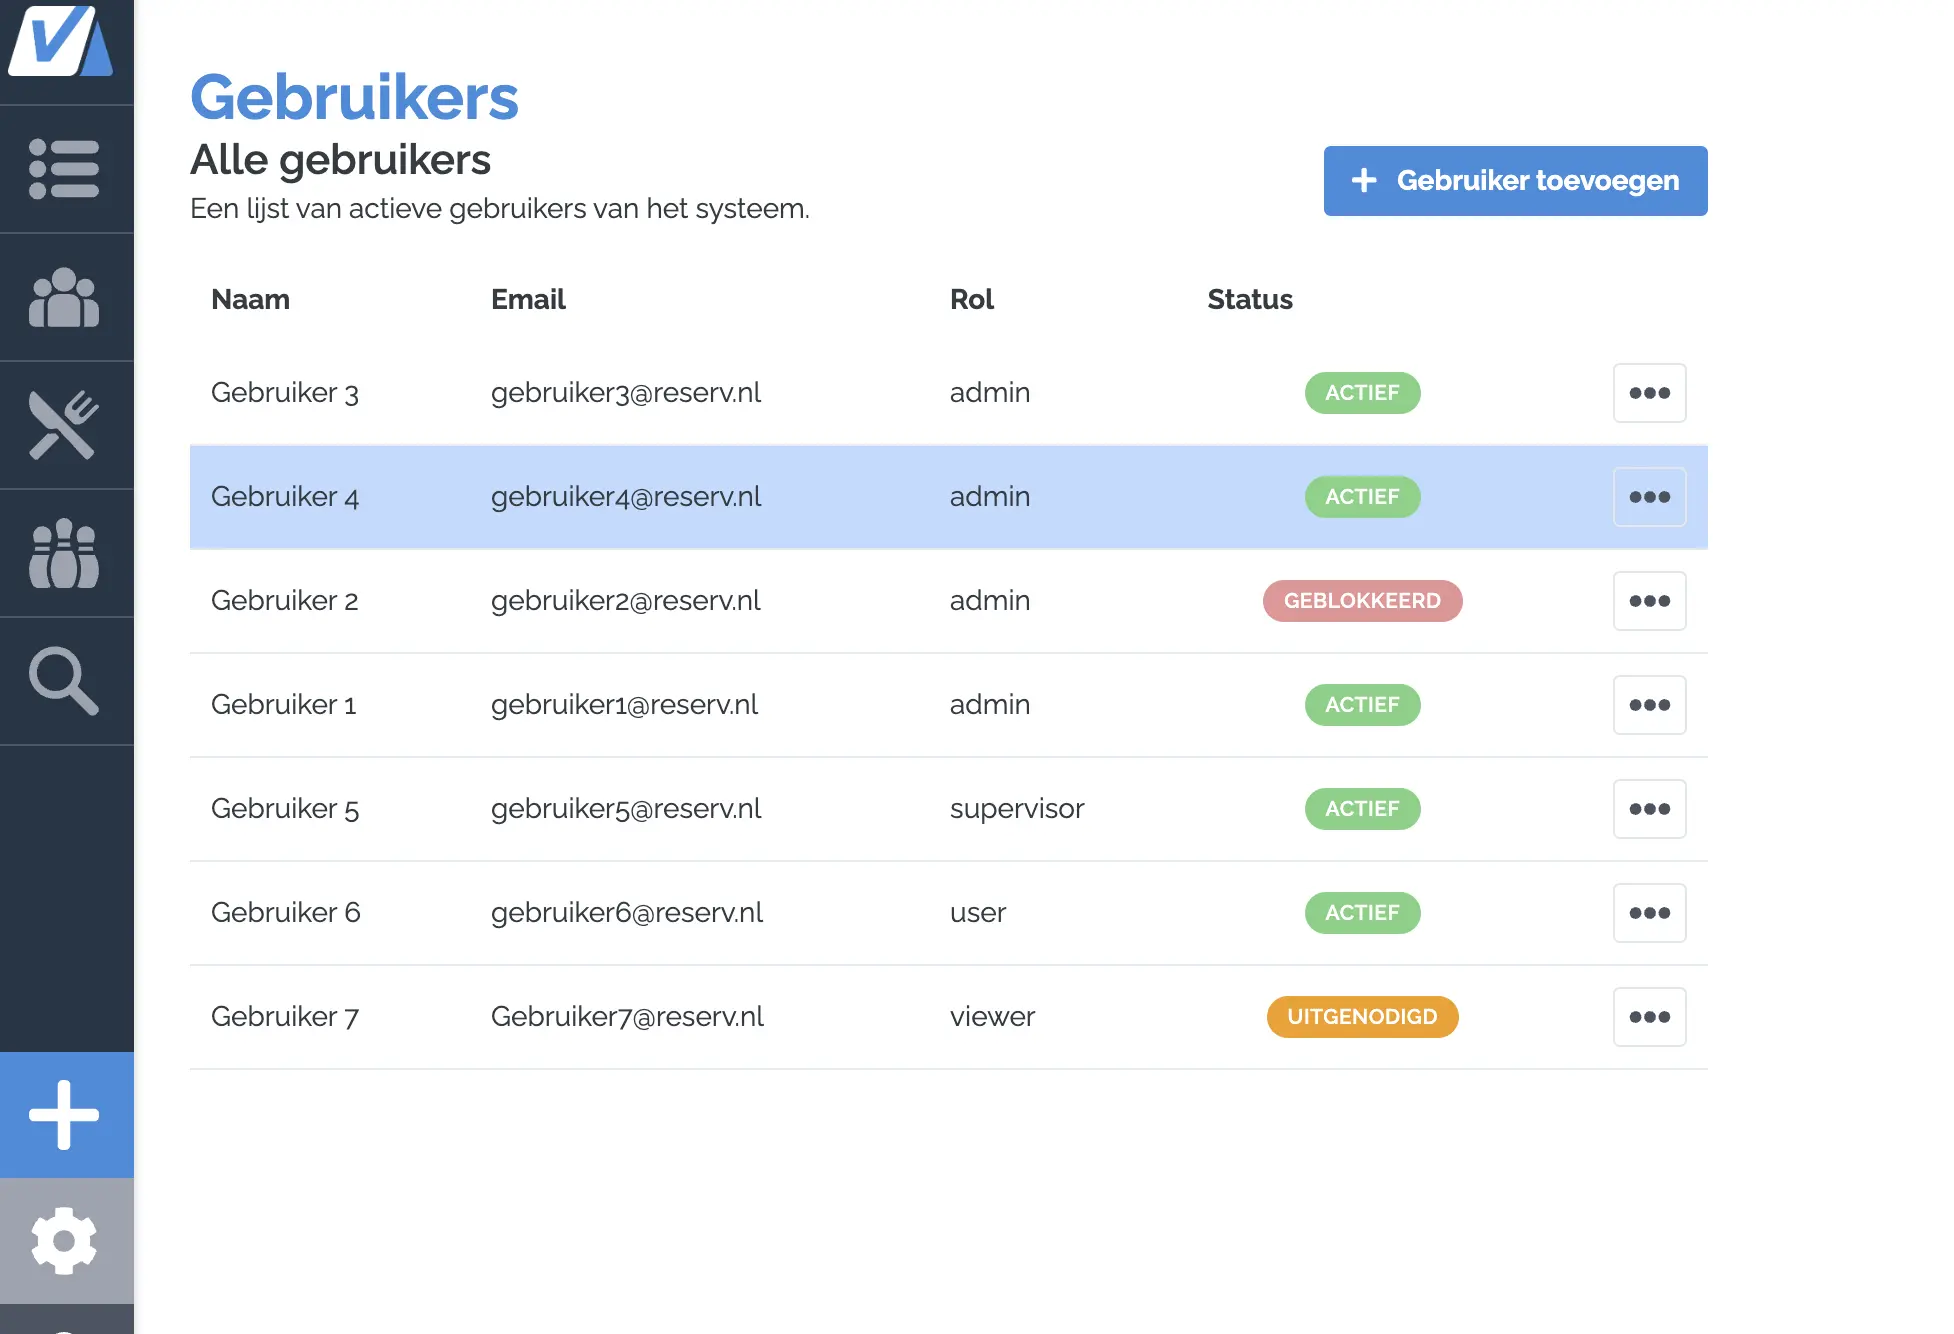Click the app logo in sidebar
The image size is (1954, 1334).
click(x=61, y=40)
